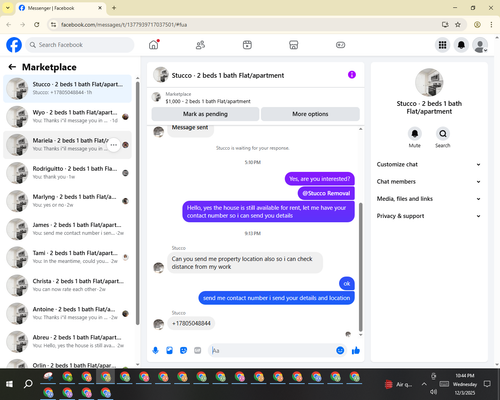
Task: Open the Mariela conversation
Action: click(x=67, y=145)
